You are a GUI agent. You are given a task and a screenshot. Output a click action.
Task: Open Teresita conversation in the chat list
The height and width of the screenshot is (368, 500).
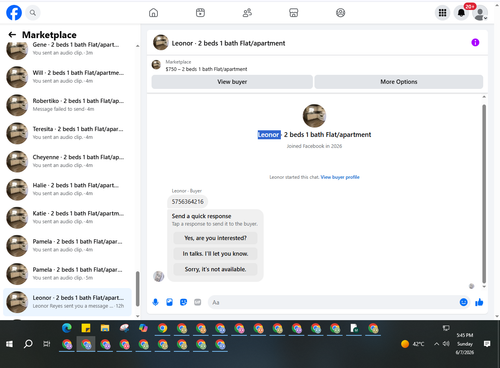coord(67,133)
